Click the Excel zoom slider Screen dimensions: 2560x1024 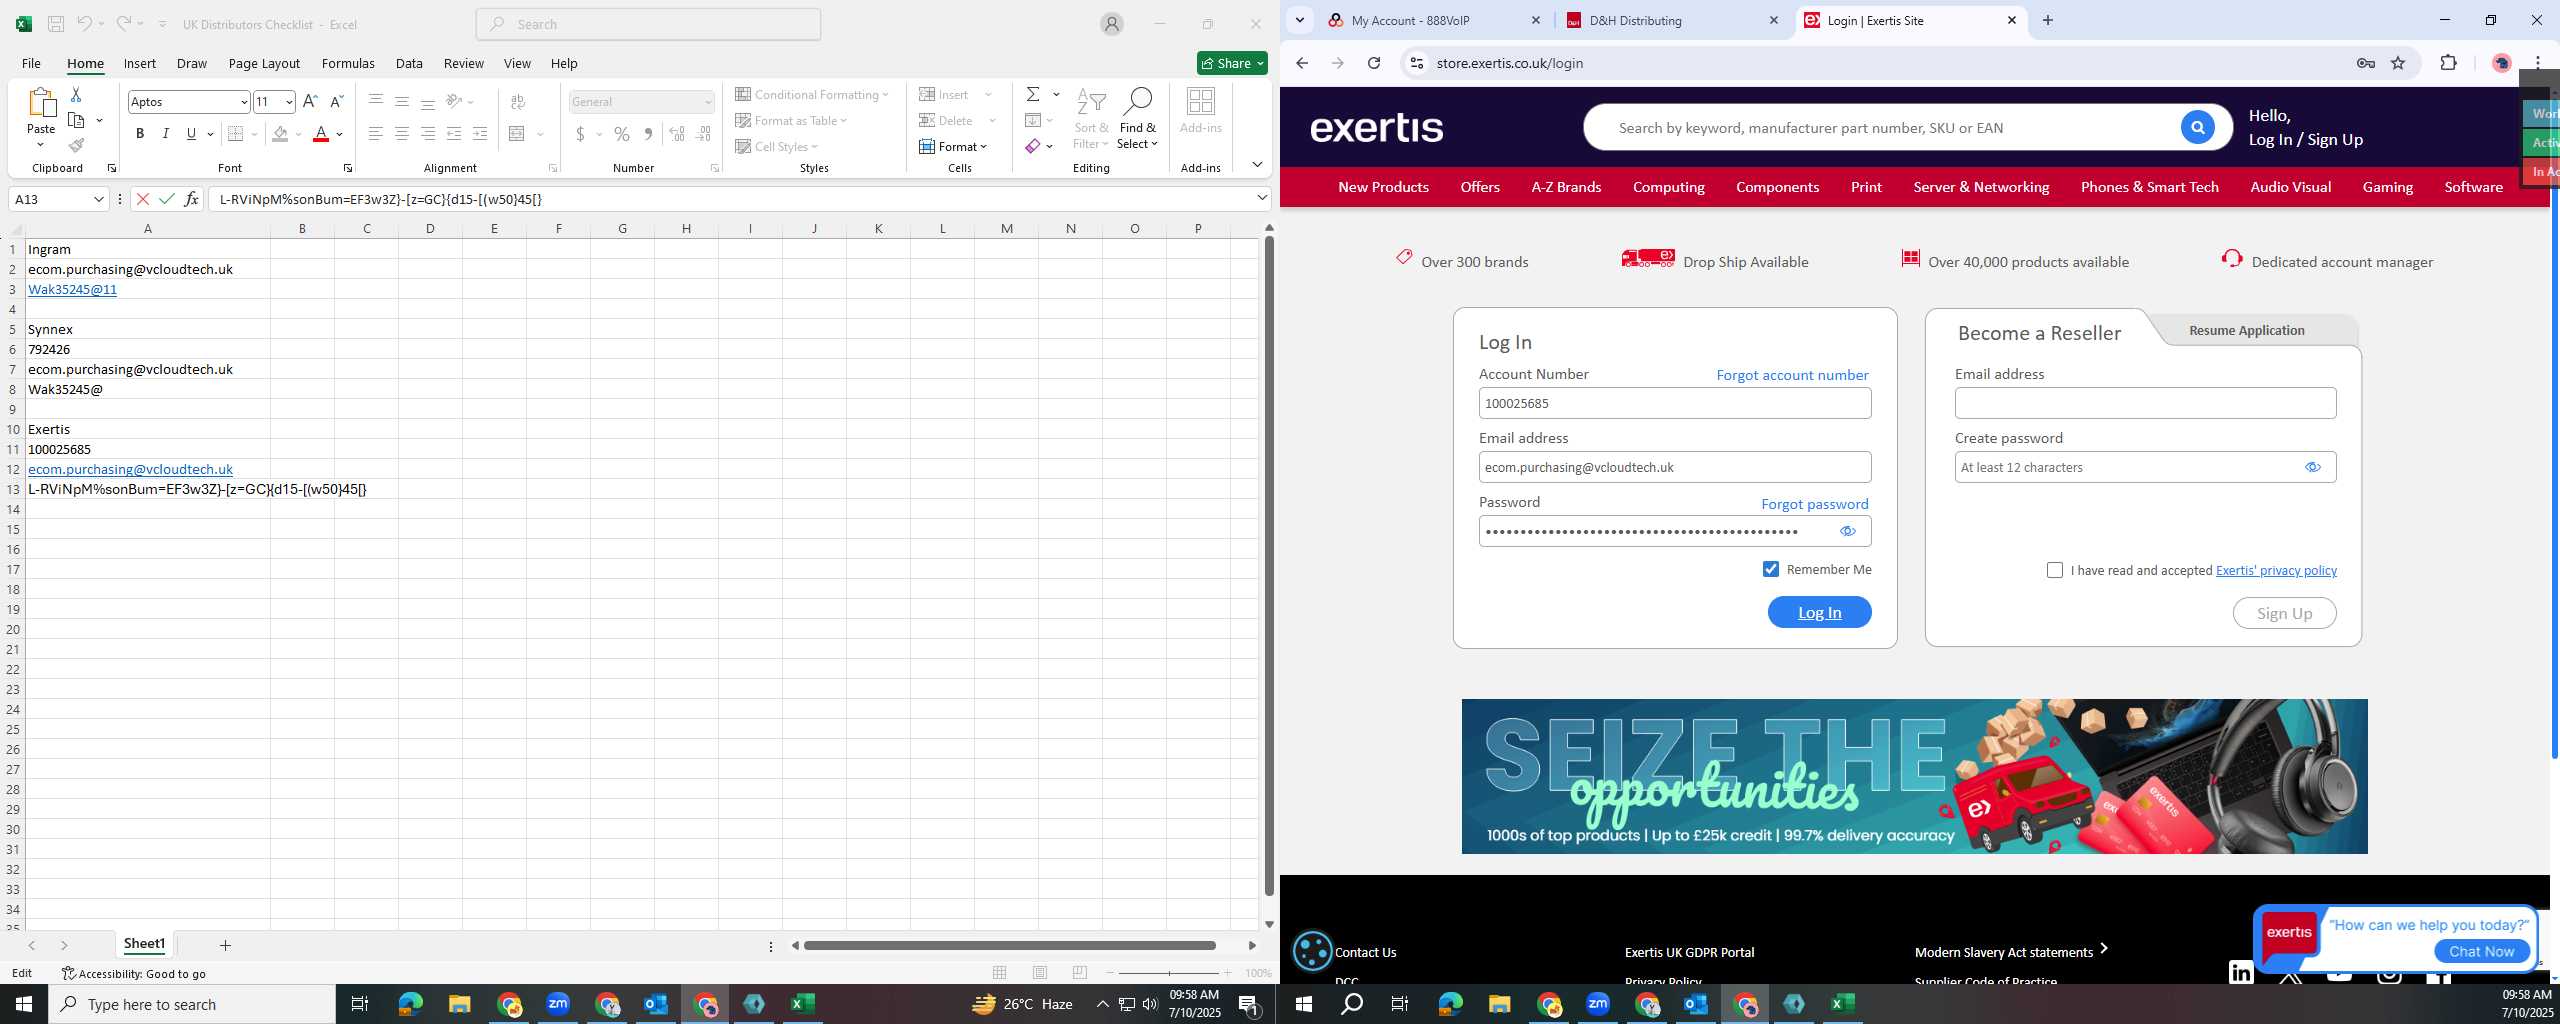[x=1168, y=973]
